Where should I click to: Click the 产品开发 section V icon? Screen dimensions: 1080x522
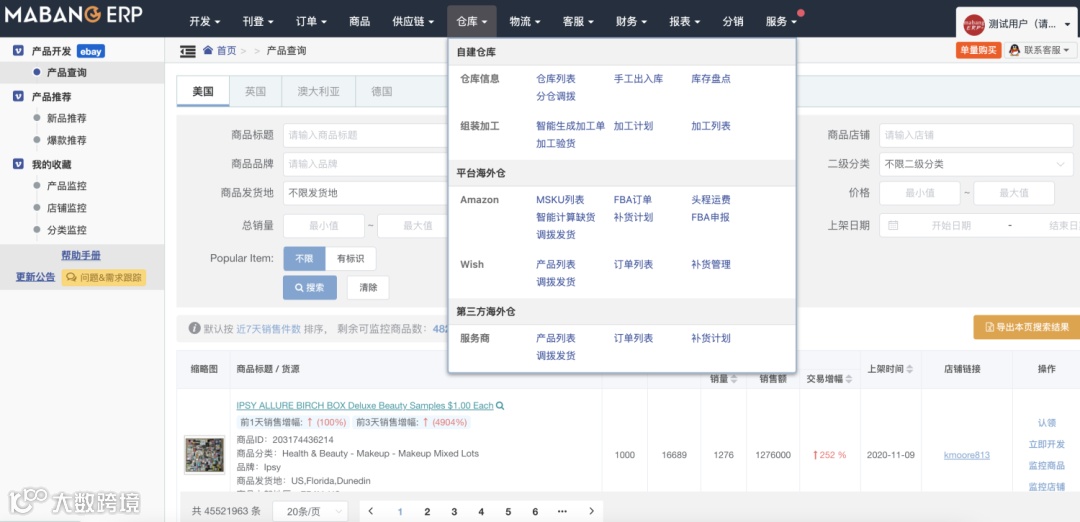tap(19, 51)
